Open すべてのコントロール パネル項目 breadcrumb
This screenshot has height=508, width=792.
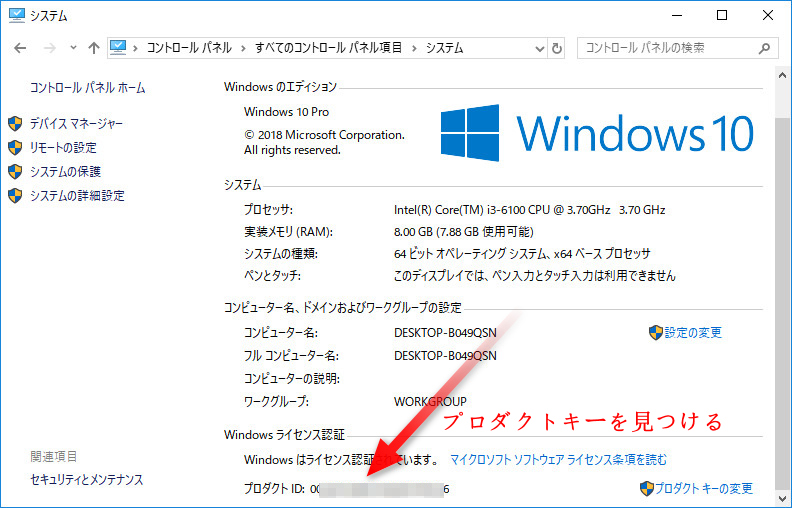329,48
